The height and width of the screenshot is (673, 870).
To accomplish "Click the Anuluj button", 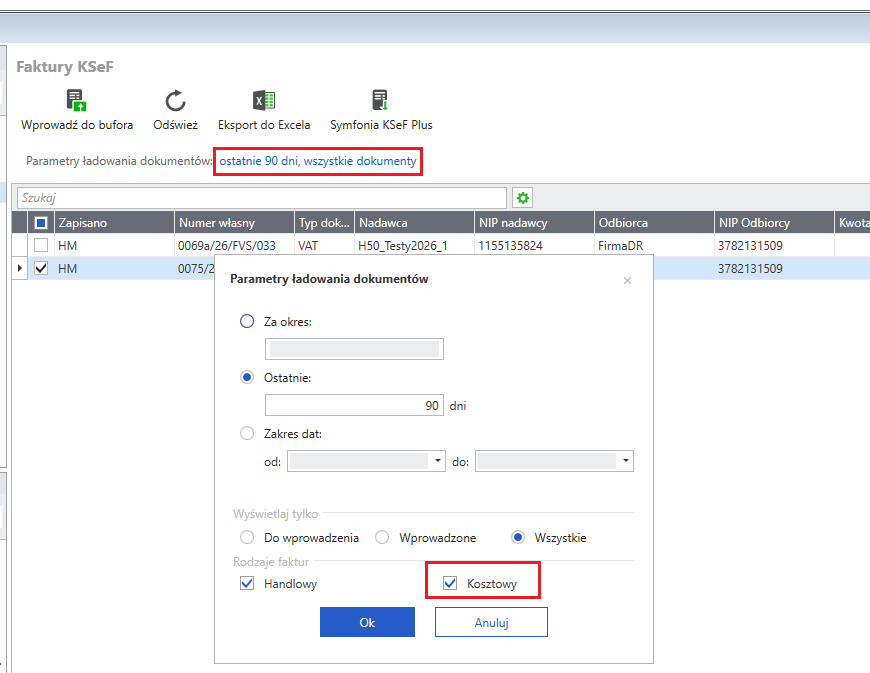I will 491,622.
